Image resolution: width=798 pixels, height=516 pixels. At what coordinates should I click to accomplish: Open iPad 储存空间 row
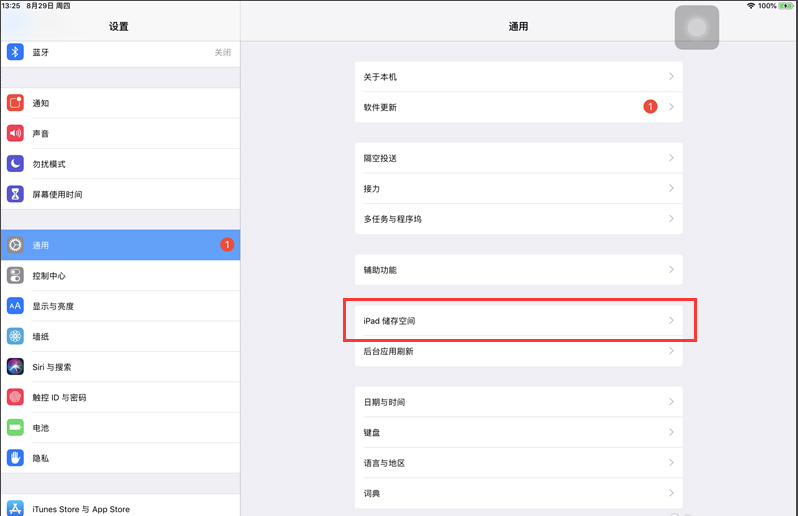(x=519, y=320)
